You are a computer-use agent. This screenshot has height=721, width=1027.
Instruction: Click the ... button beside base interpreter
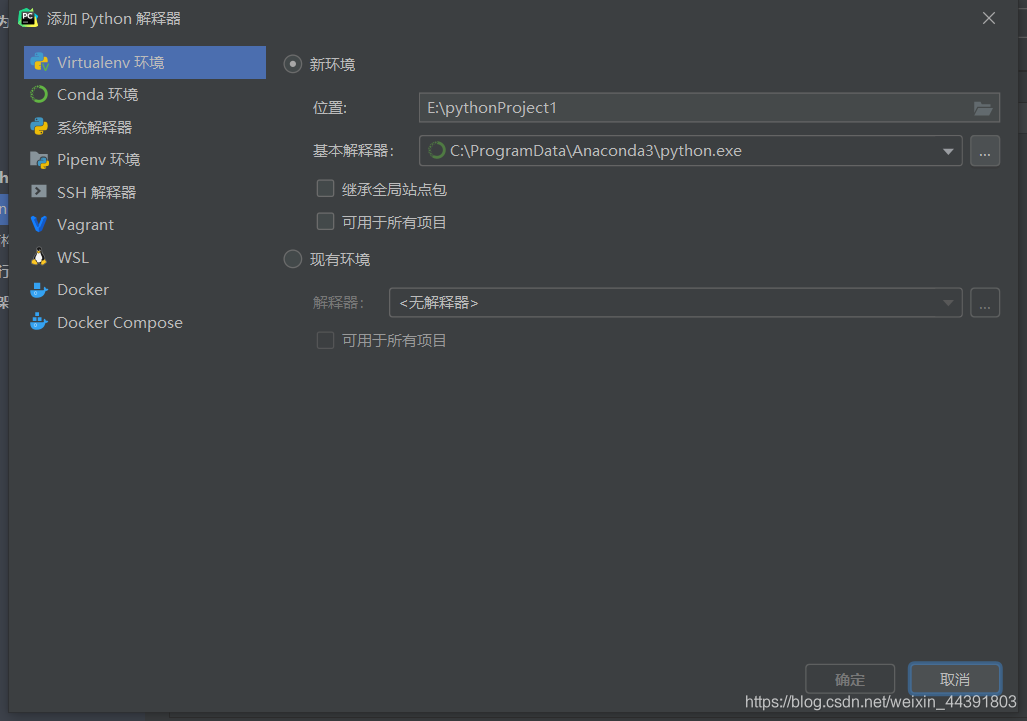tap(984, 151)
